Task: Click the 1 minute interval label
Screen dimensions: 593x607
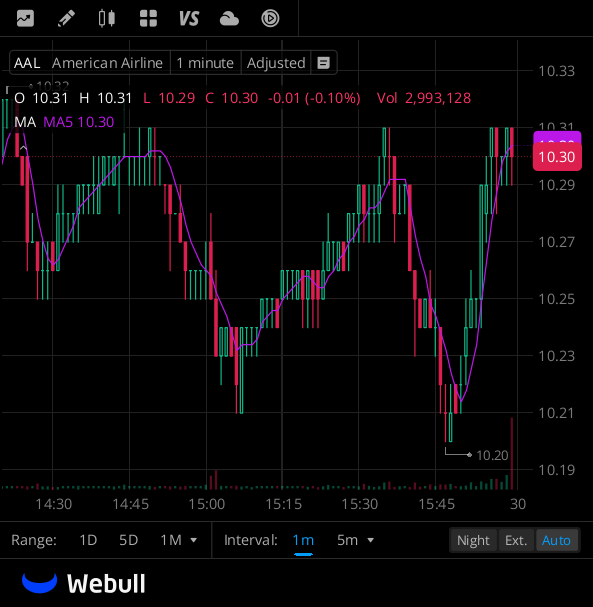Action: [205, 63]
